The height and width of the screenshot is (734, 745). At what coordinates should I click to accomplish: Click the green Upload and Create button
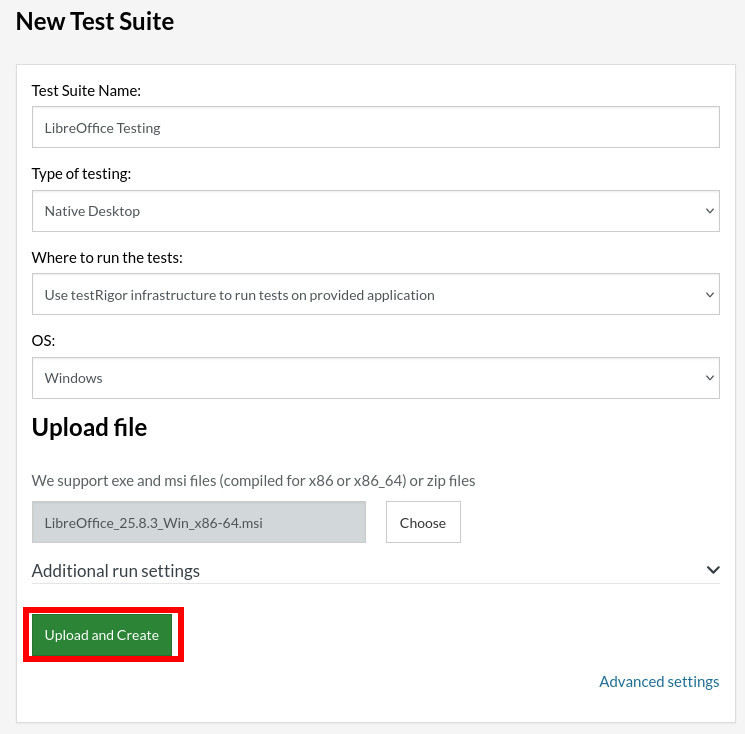point(102,635)
